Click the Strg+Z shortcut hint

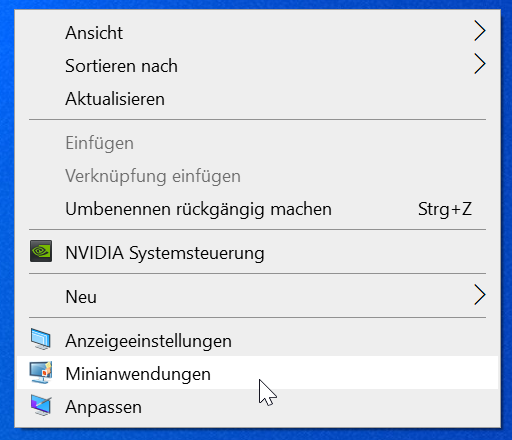445,210
